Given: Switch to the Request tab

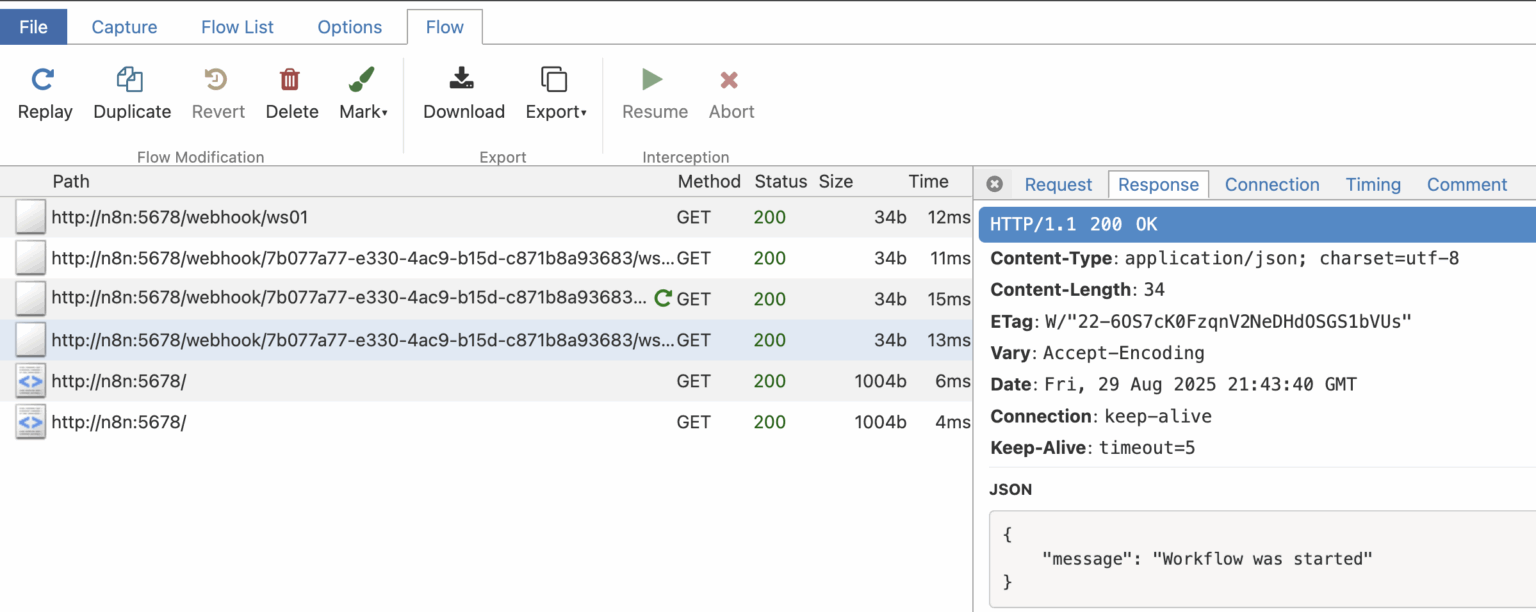Looking at the screenshot, I should (x=1058, y=184).
